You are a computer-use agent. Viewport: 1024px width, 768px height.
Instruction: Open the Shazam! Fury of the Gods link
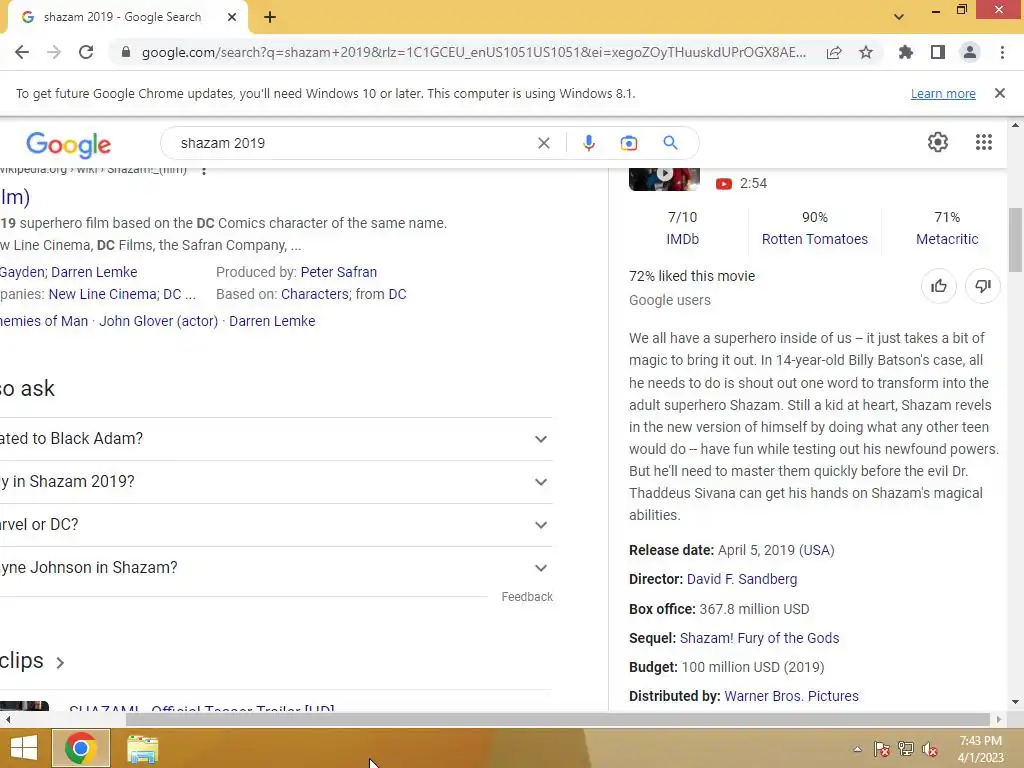click(760, 638)
